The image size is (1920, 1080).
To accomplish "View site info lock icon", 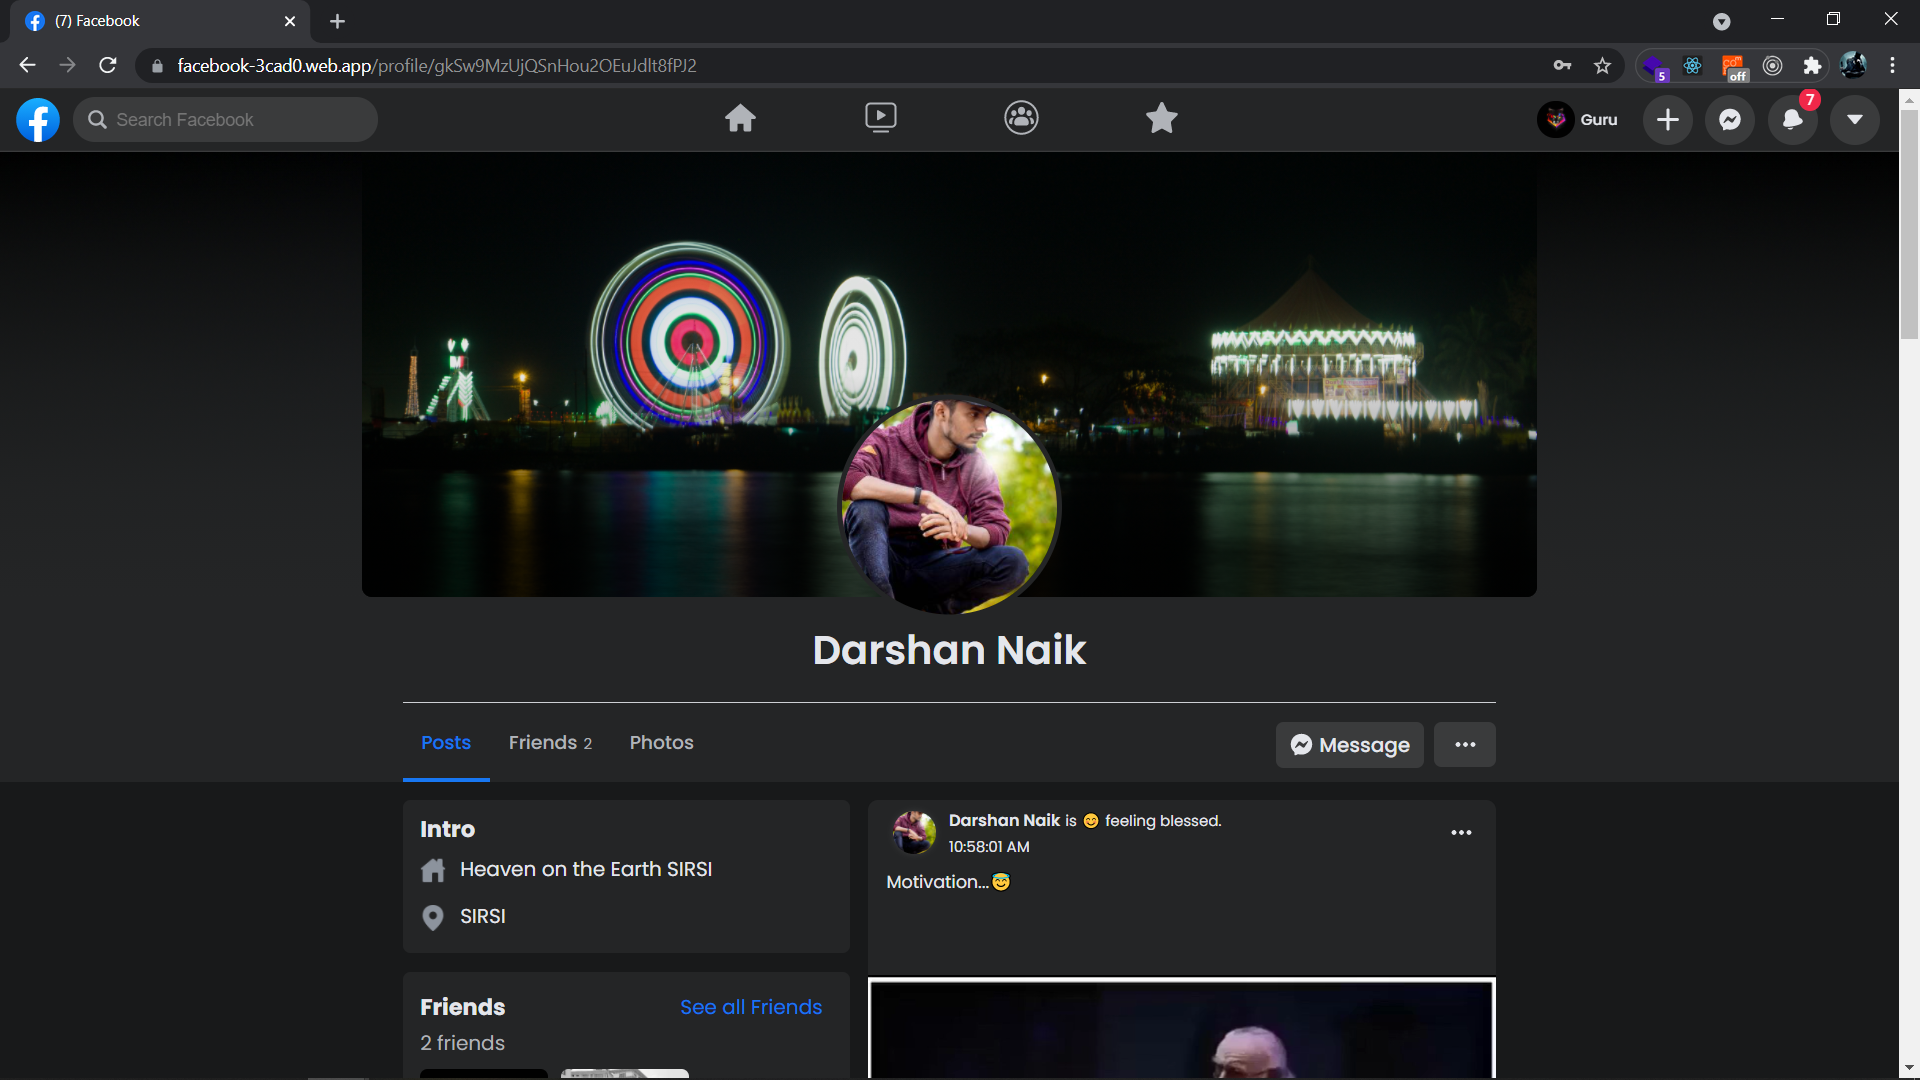I will pyautogui.click(x=157, y=66).
